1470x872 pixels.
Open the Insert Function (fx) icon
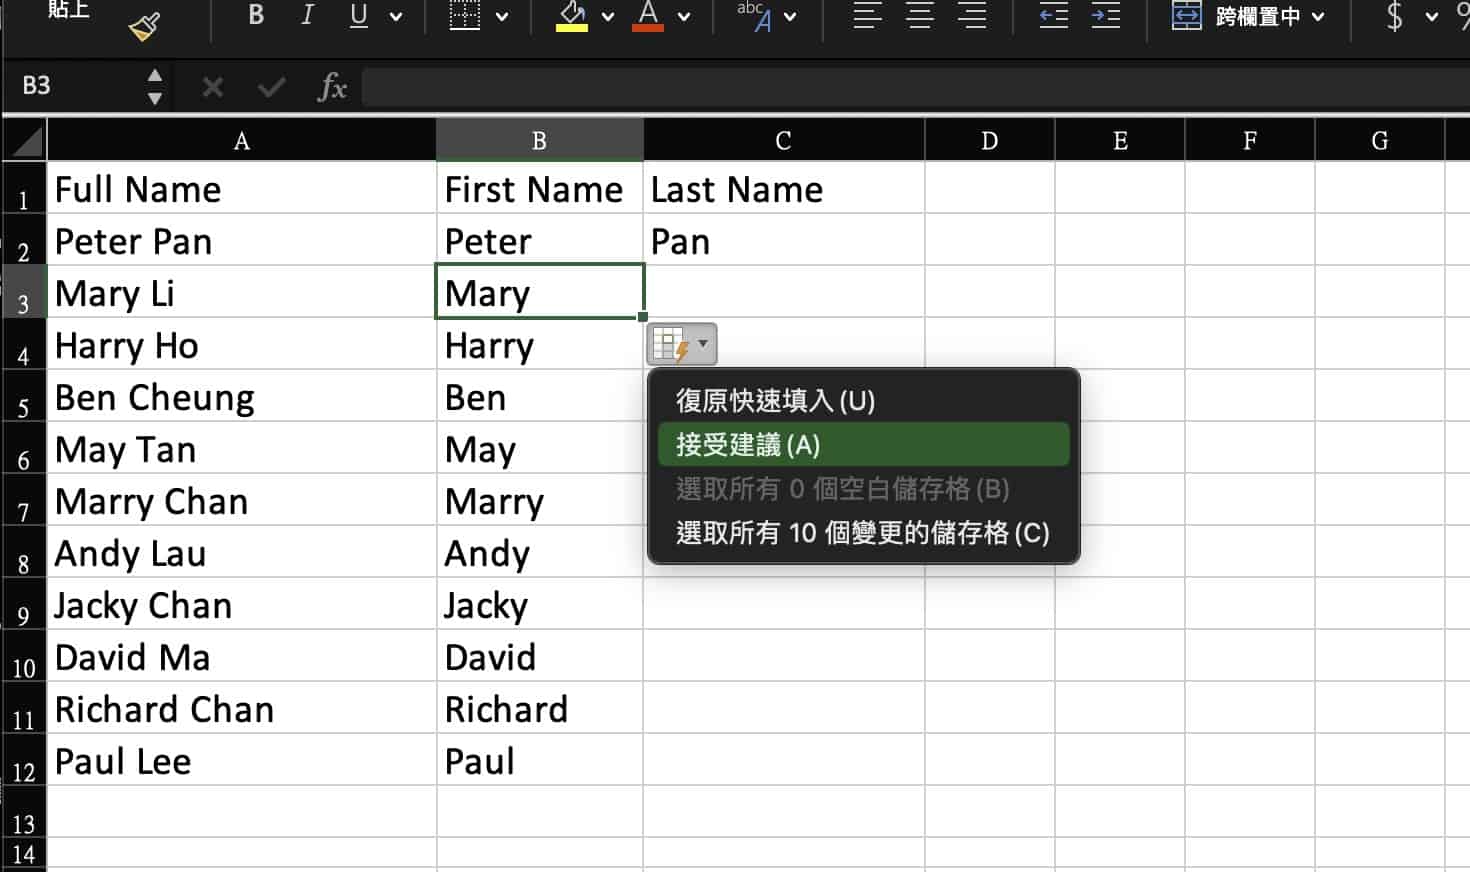[x=330, y=87]
